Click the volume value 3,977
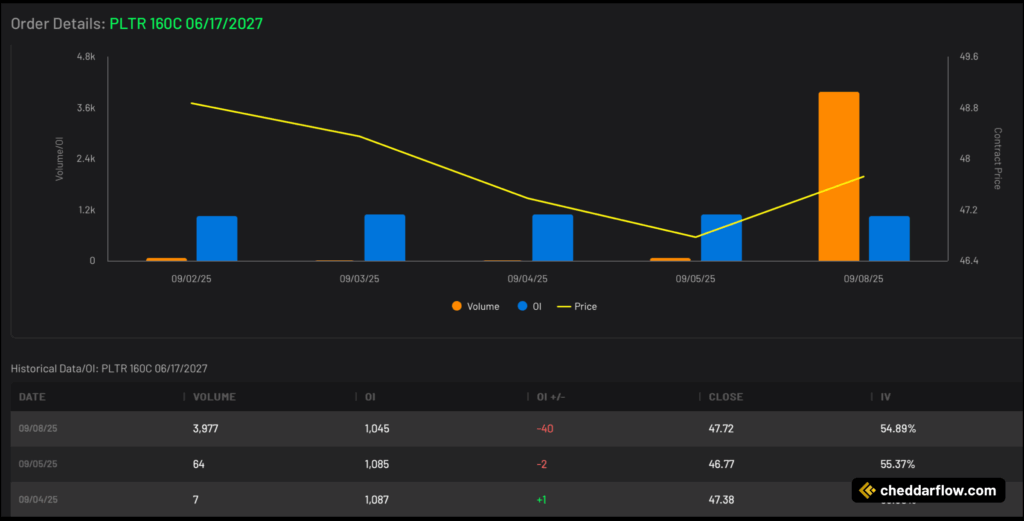 [x=206, y=429]
